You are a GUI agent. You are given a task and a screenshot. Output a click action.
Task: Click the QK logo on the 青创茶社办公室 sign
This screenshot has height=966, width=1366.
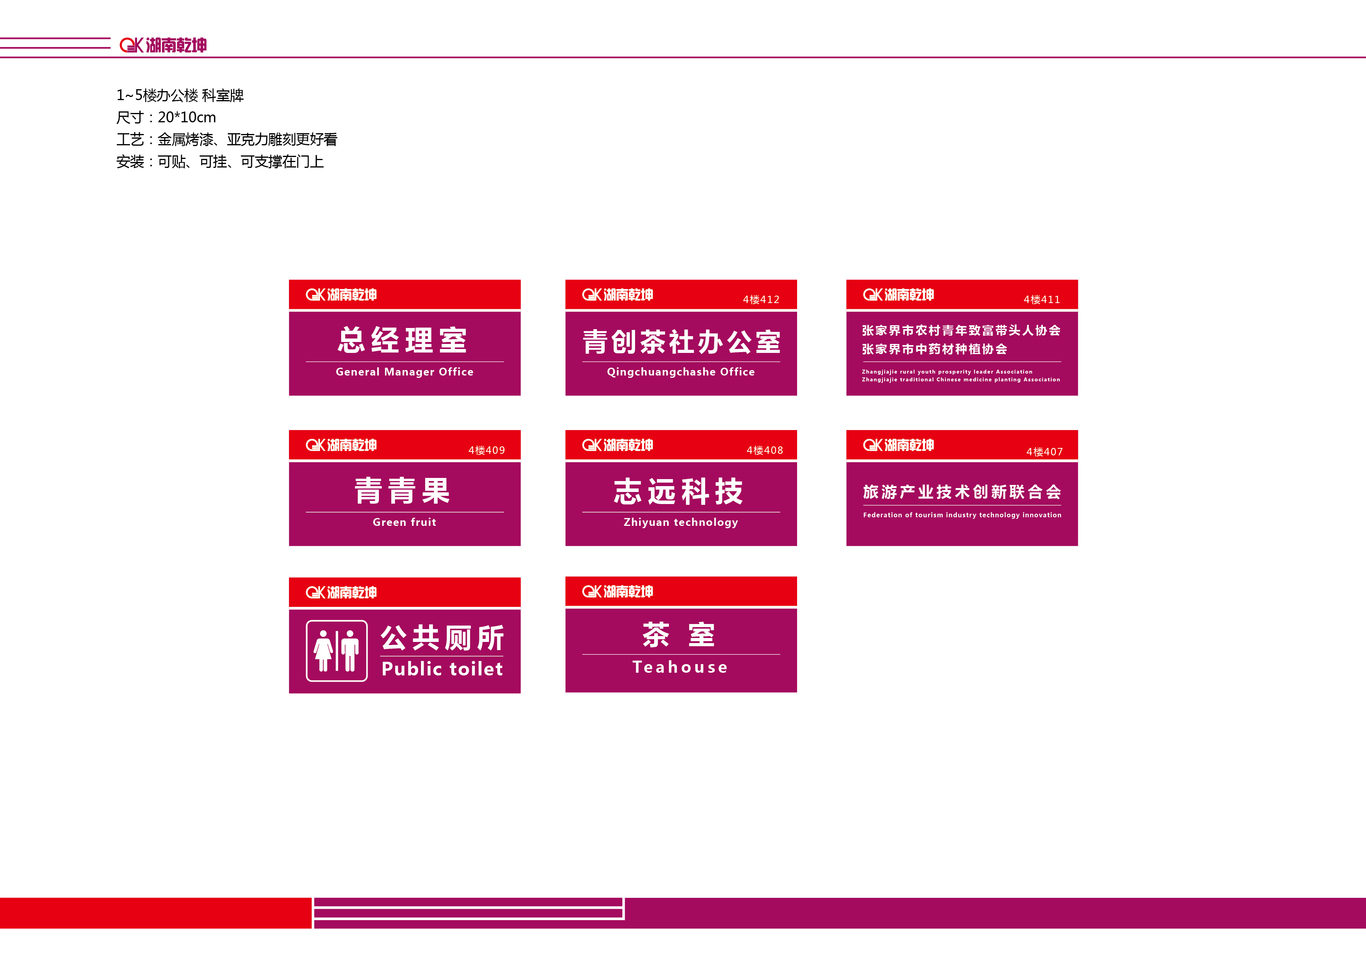point(618,295)
